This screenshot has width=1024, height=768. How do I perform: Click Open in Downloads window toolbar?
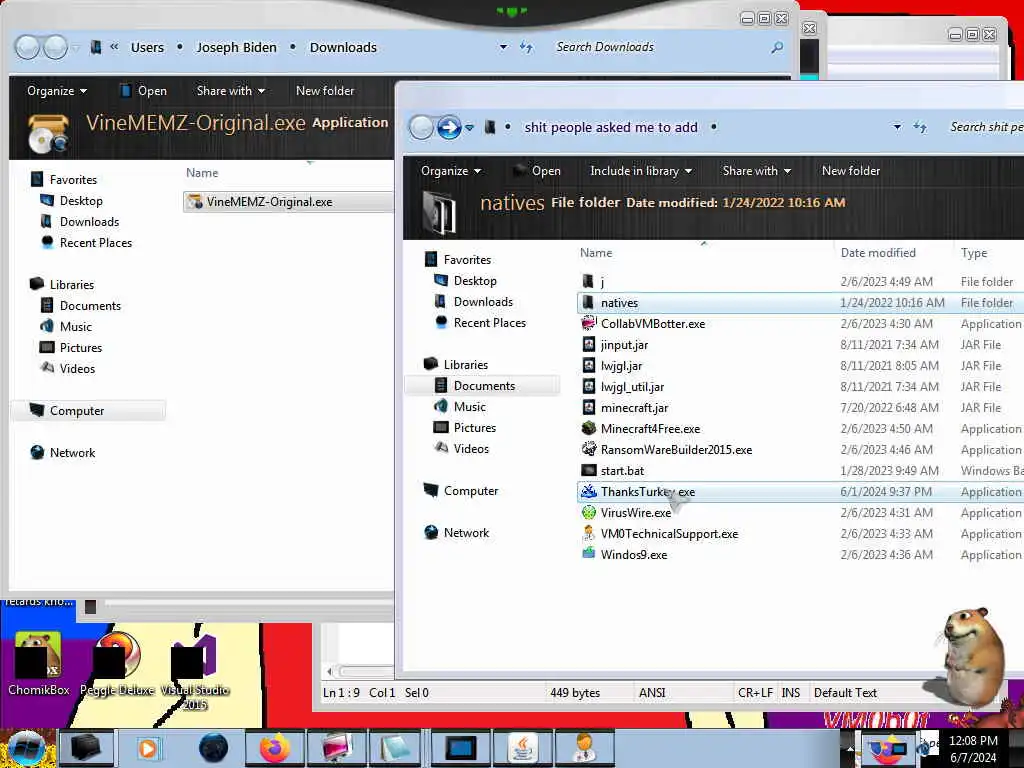click(144, 91)
